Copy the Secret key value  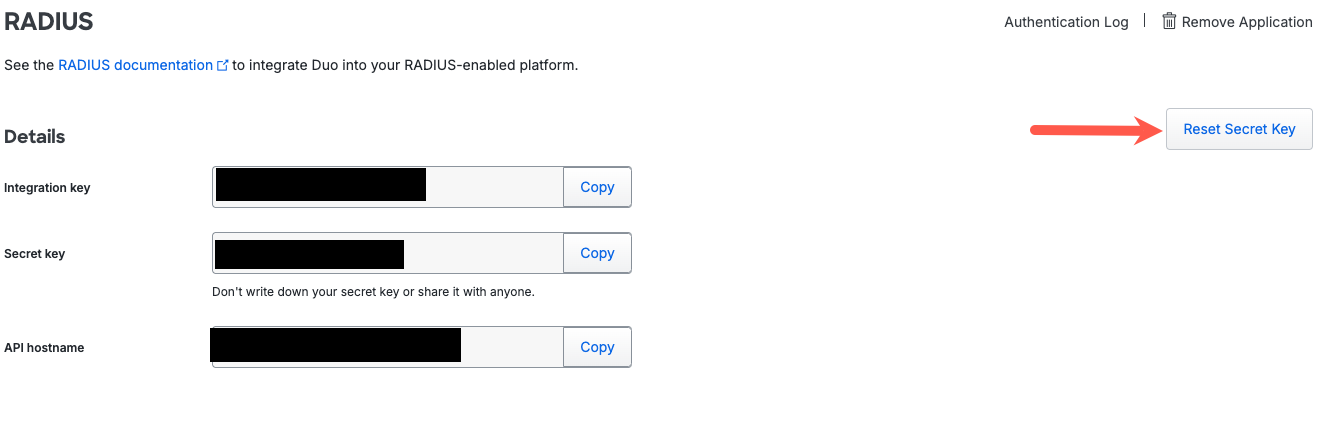point(597,253)
